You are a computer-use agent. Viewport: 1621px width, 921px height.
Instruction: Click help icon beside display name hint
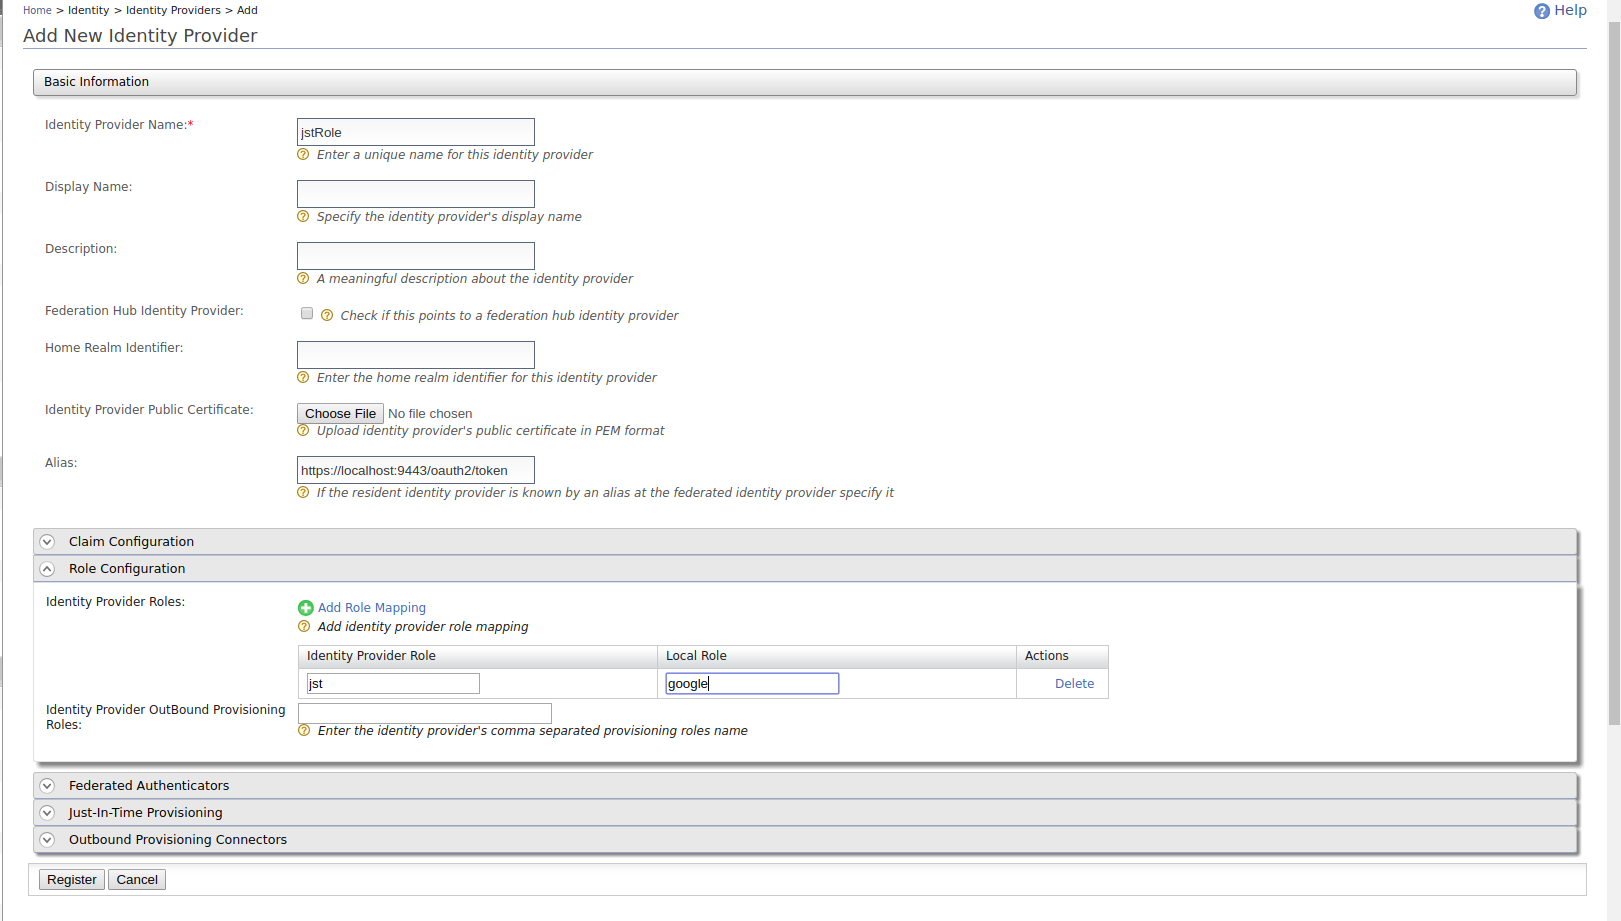click(303, 217)
